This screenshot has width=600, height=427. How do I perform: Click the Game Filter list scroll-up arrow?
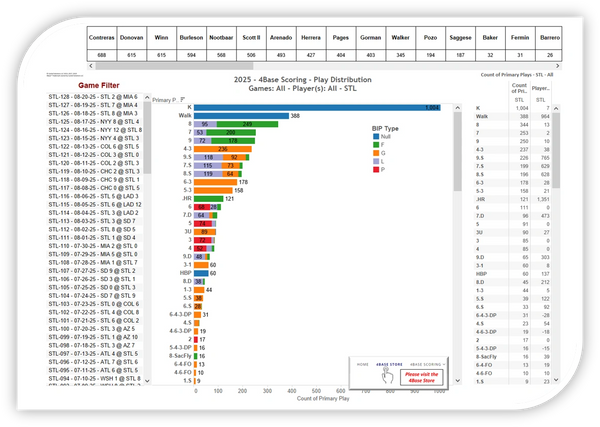pos(147,98)
